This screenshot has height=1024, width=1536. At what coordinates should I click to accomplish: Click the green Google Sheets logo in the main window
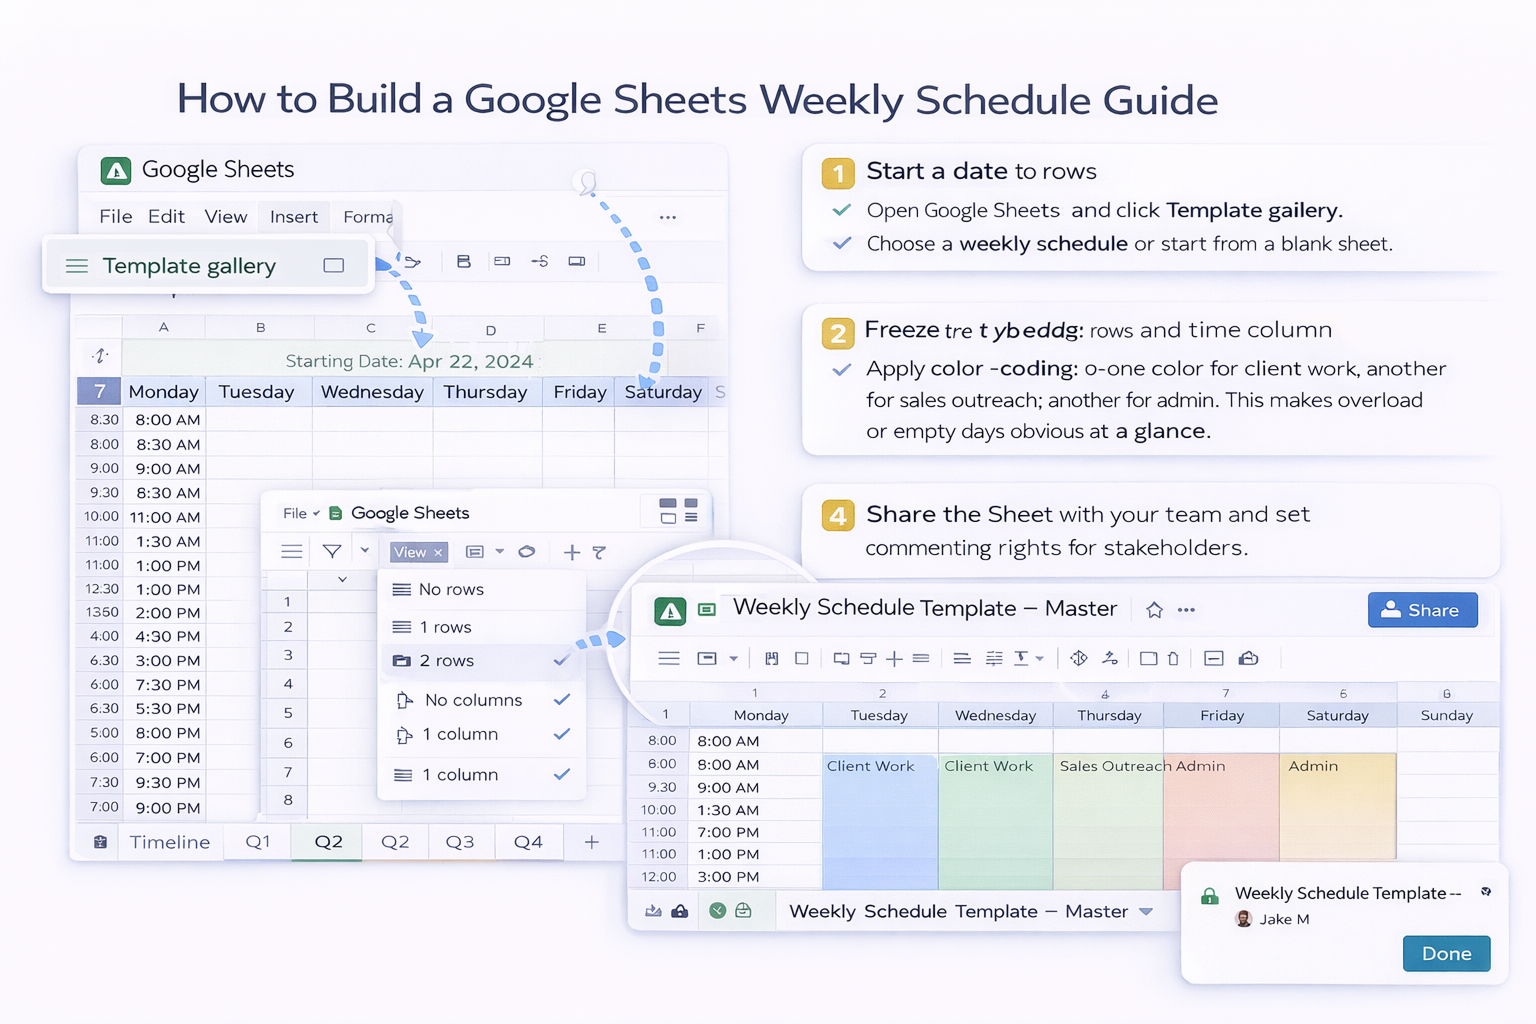click(x=116, y=171)
